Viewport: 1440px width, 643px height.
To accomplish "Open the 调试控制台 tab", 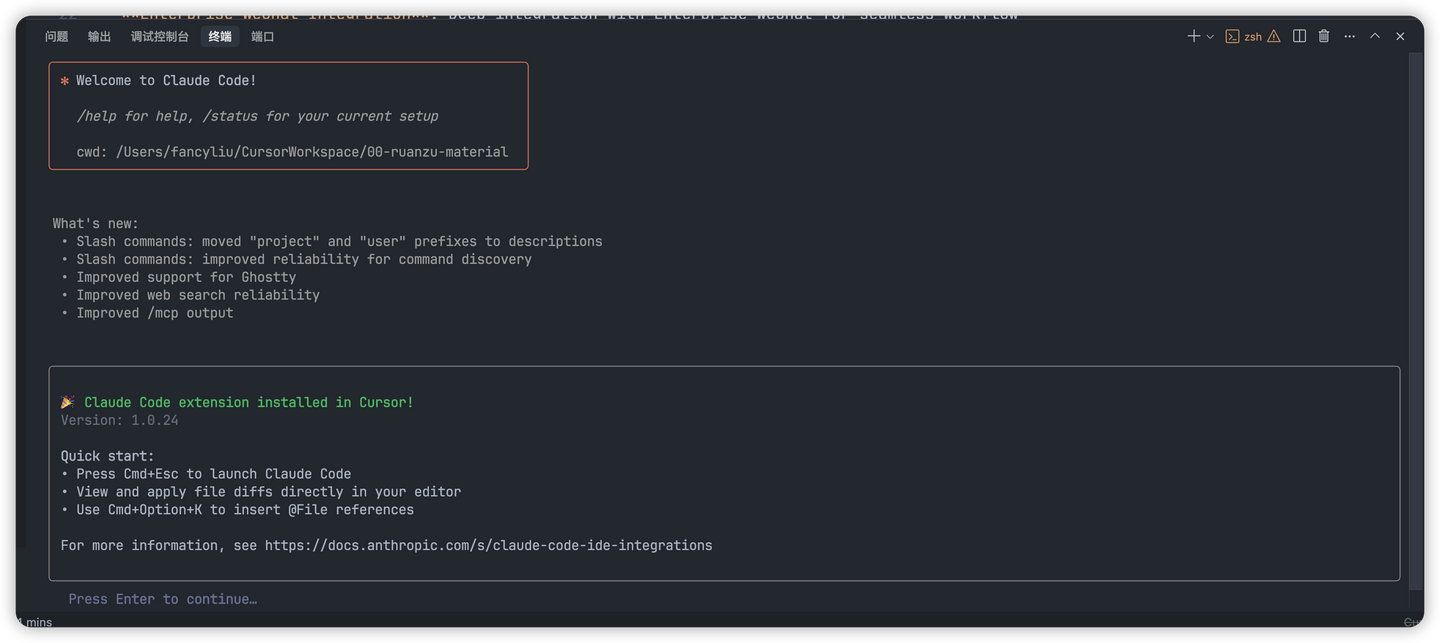I will [x=160, y=37].
